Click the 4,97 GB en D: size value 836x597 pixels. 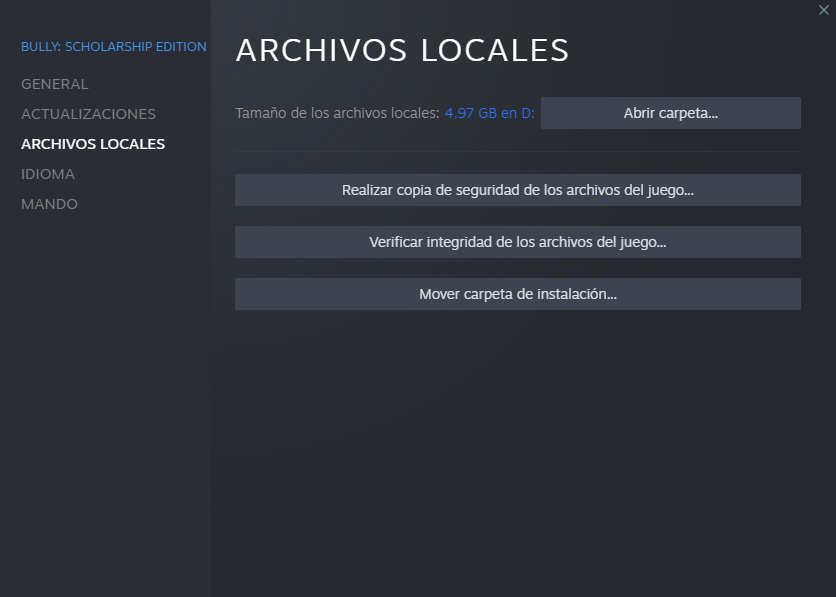489,113
